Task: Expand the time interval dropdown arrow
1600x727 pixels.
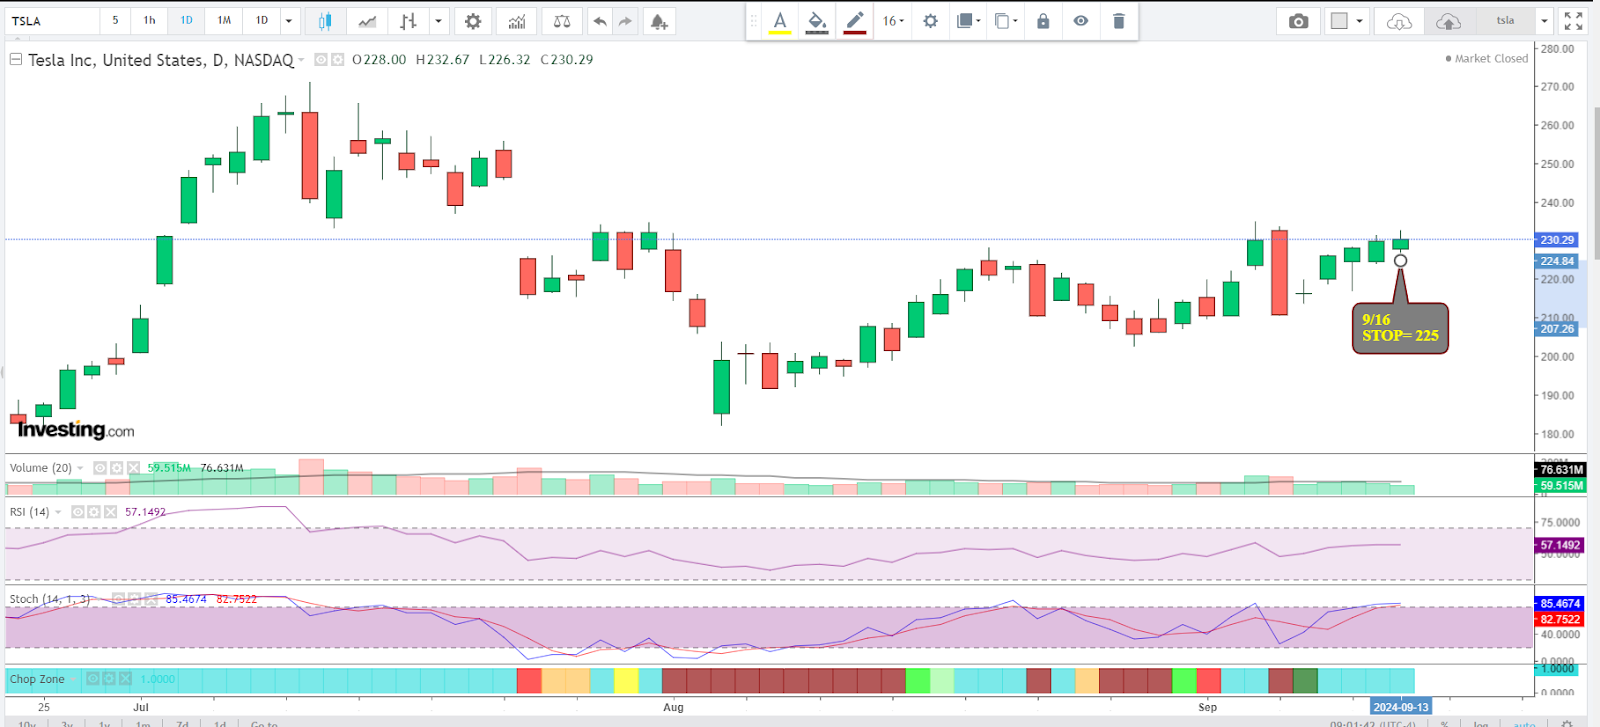Action: click(x=289, y=21)
